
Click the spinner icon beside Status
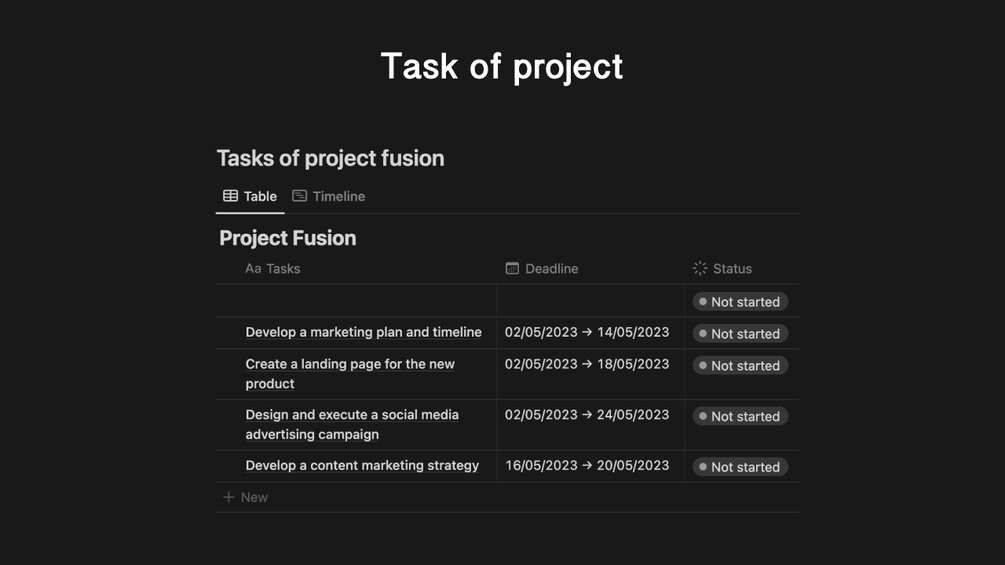pos(700,268)
